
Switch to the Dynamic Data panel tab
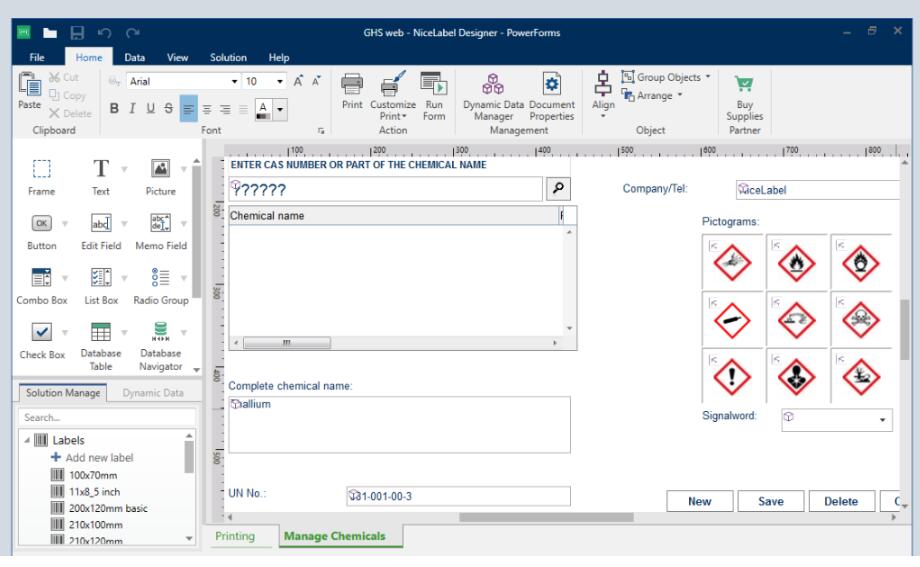153,393
